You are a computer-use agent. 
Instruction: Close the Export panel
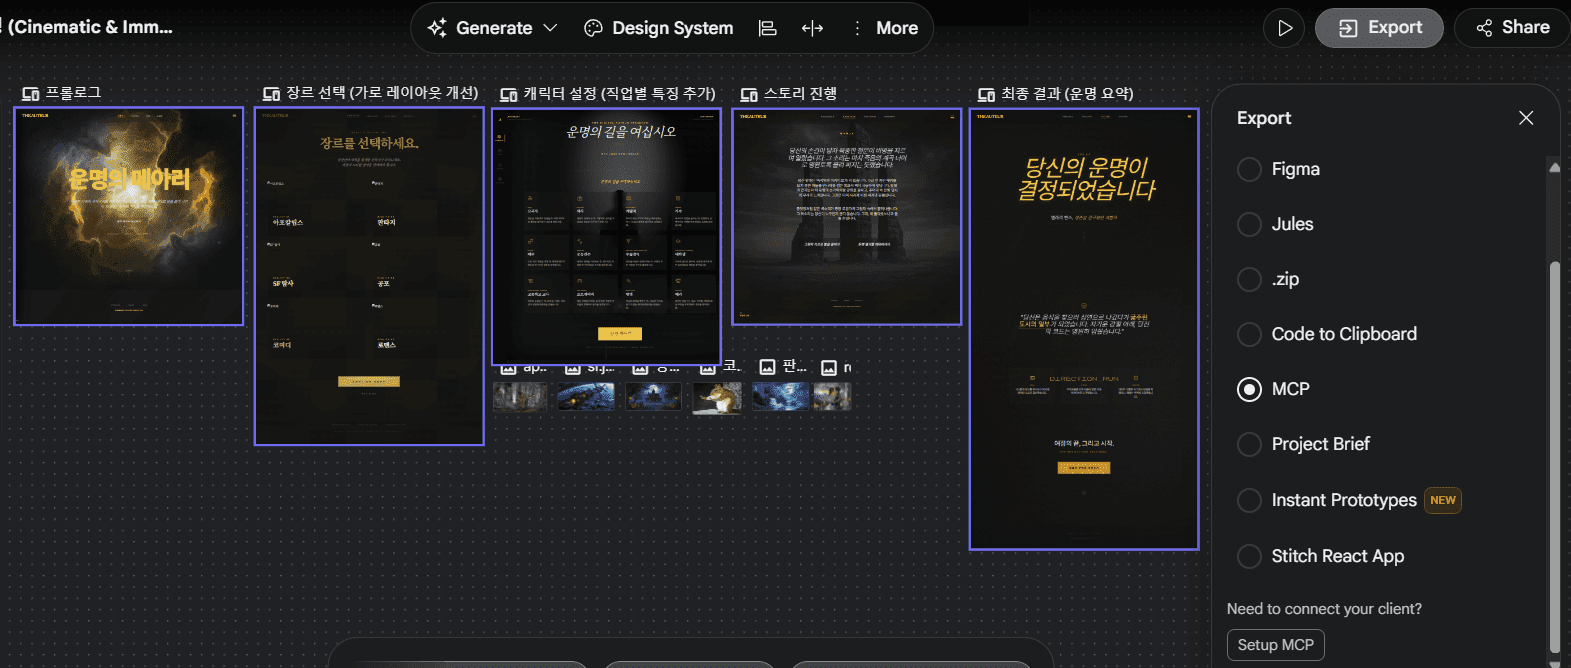tap(1525, 118)
